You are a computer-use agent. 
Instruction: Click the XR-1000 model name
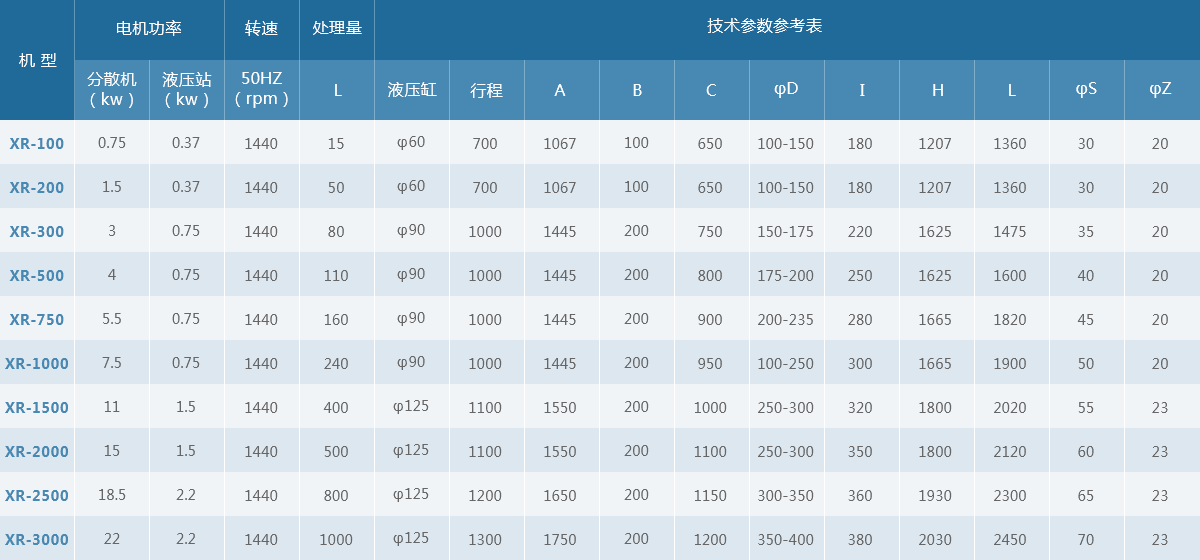click(x=37, y=363)
